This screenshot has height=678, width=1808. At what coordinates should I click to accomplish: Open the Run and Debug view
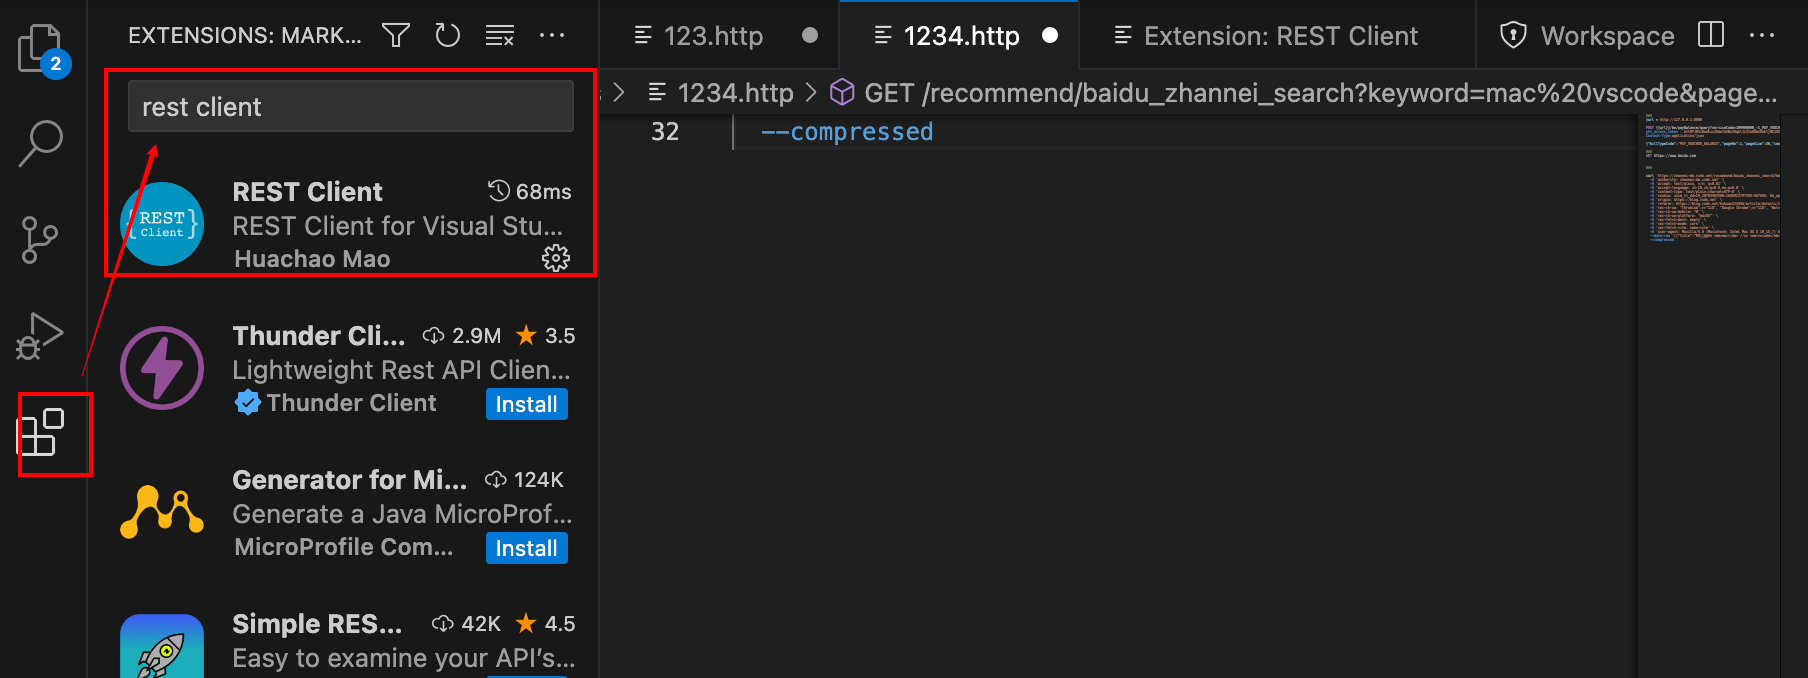pyautogui.click(x=39, y=335)
